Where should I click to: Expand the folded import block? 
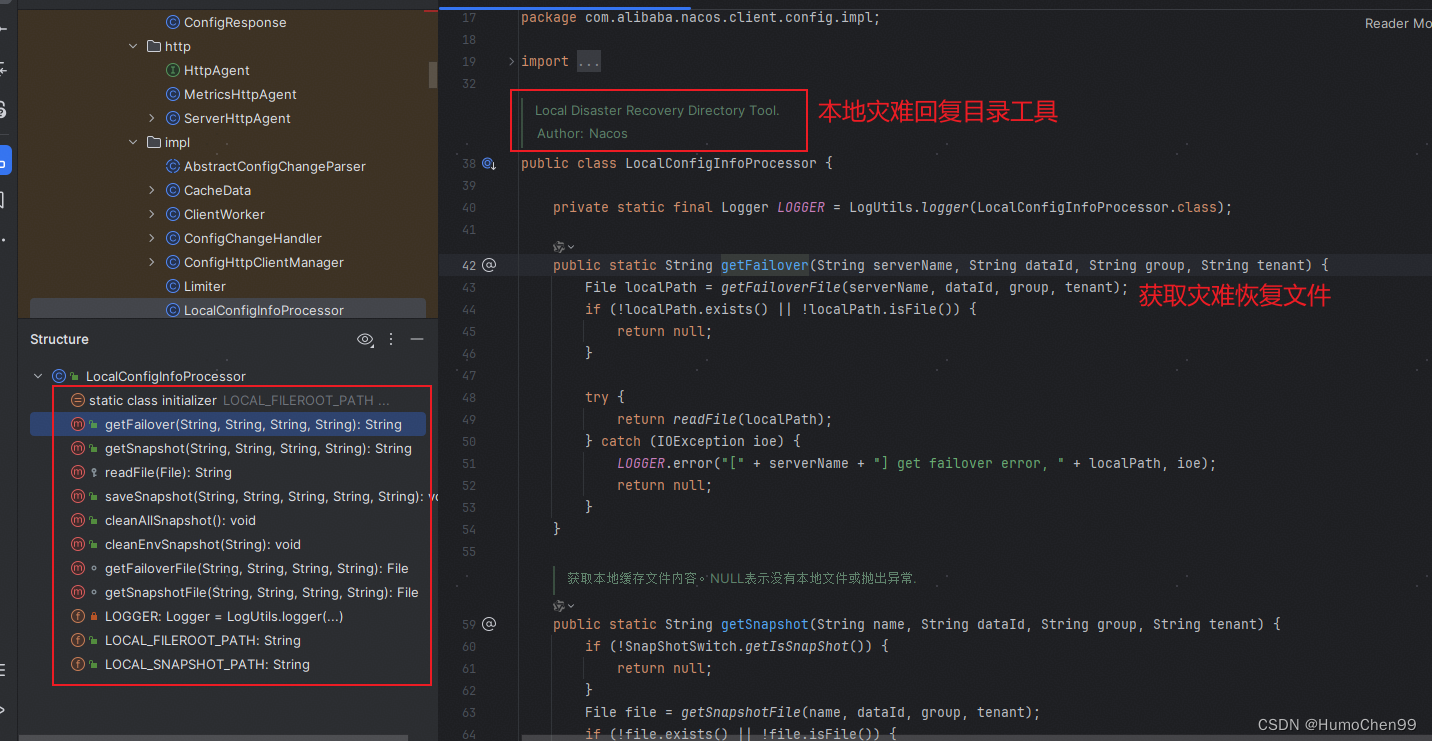(x=511, y=61)
